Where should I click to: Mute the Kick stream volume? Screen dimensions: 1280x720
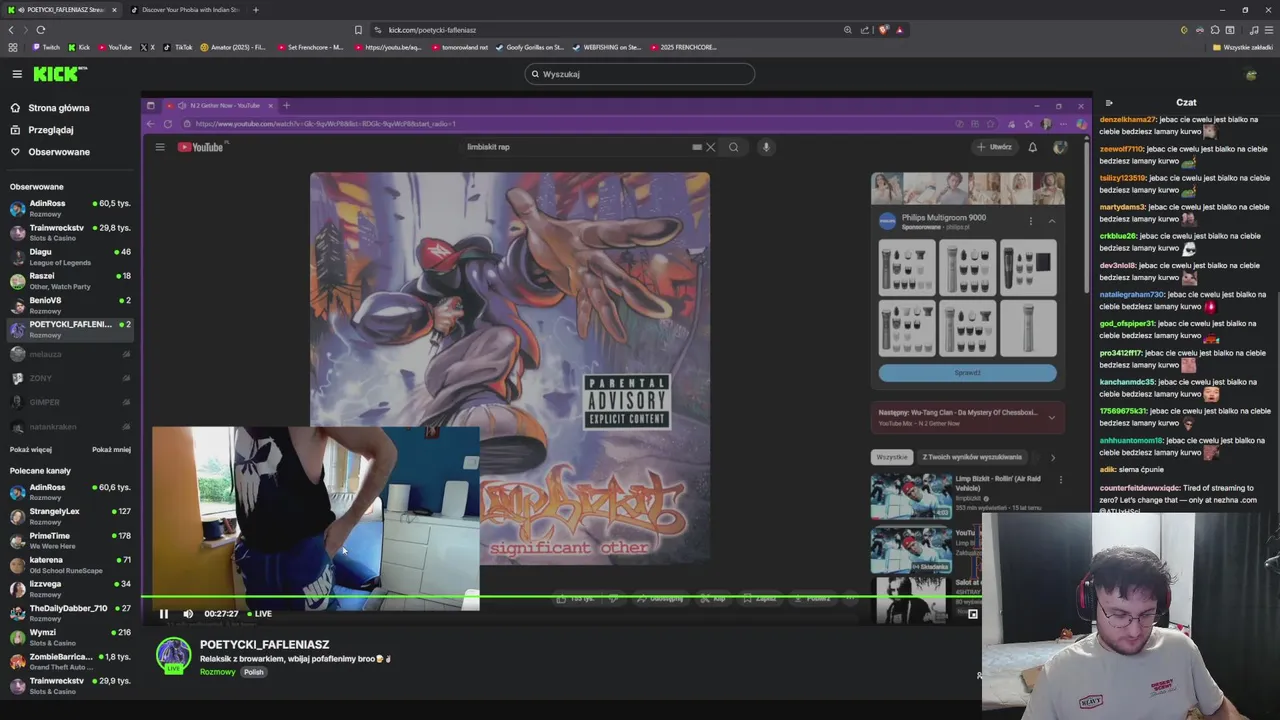tap(188, 614)
